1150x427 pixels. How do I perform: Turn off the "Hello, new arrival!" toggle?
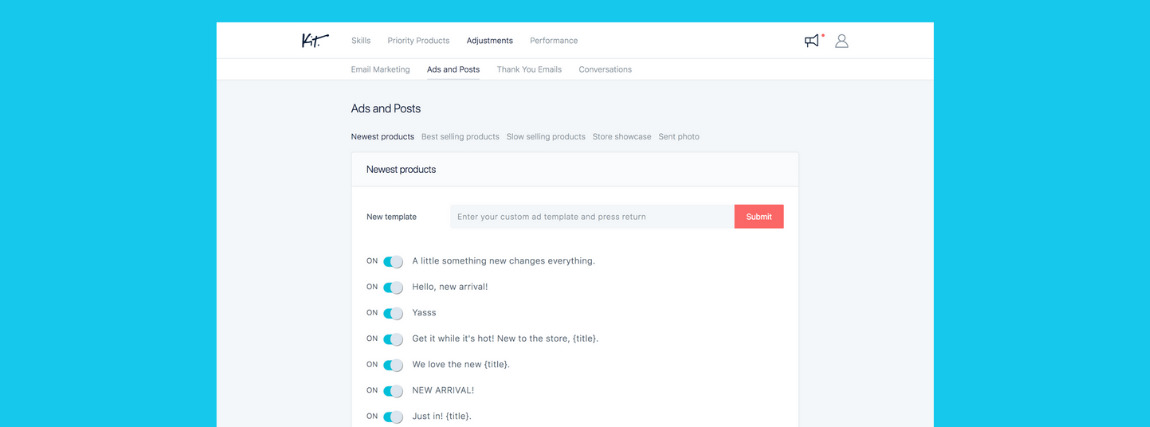[393, 288]
